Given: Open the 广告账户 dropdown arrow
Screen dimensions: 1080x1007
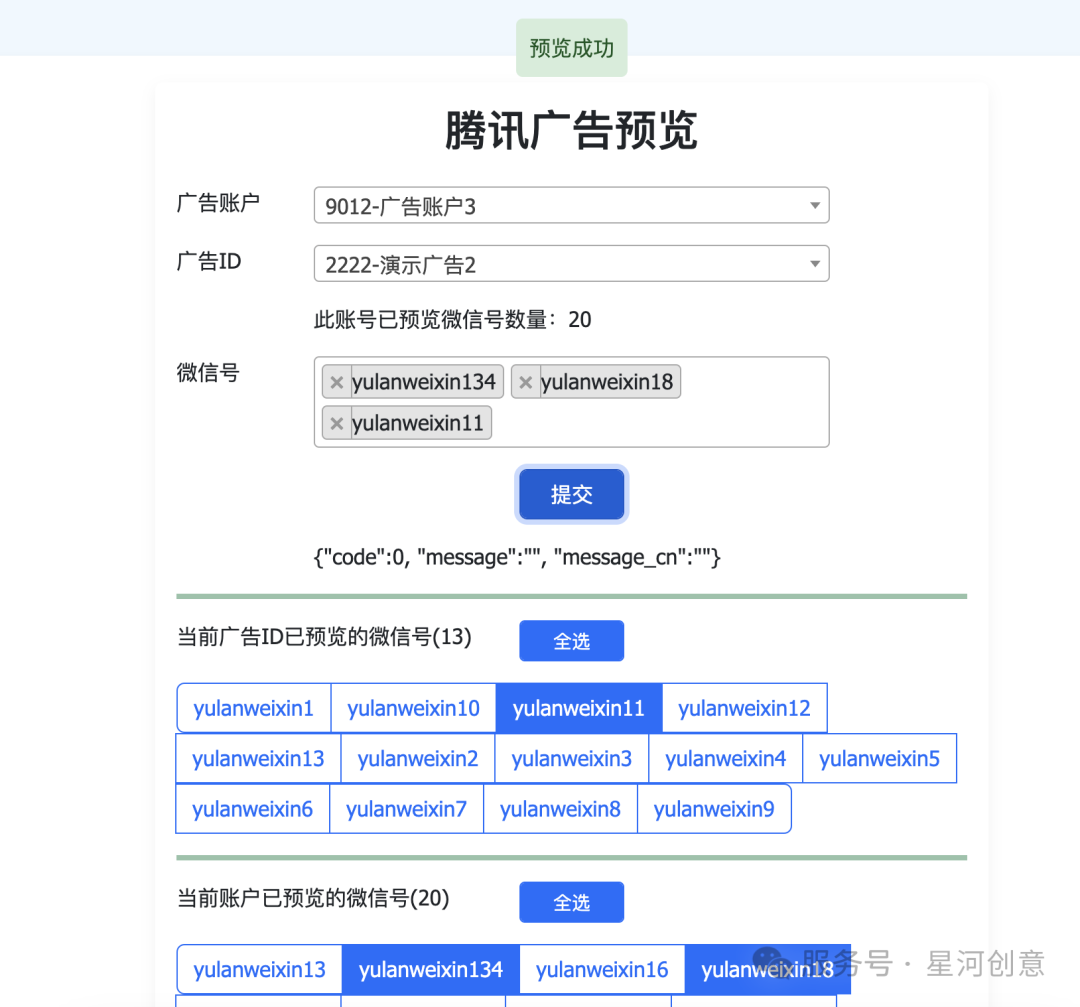Looking at the screenshot, I should click(x=815, y=205).
